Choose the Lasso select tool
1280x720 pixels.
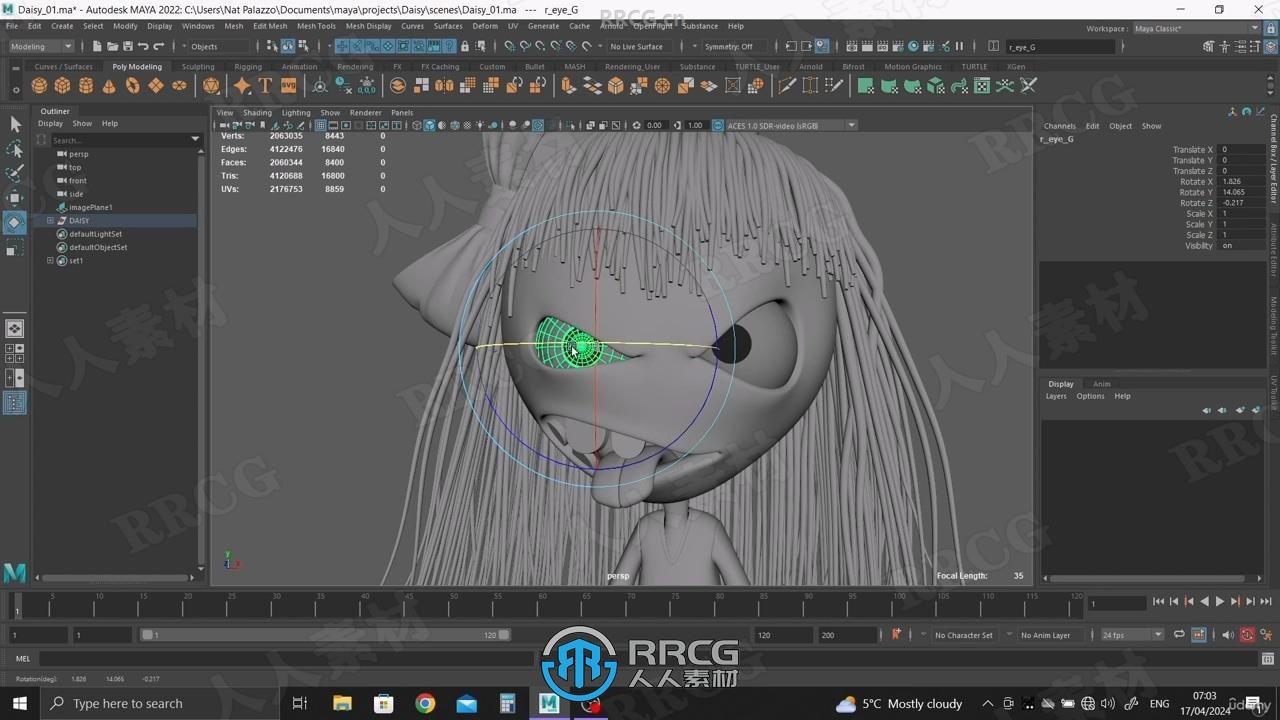(x=15, y=149)
